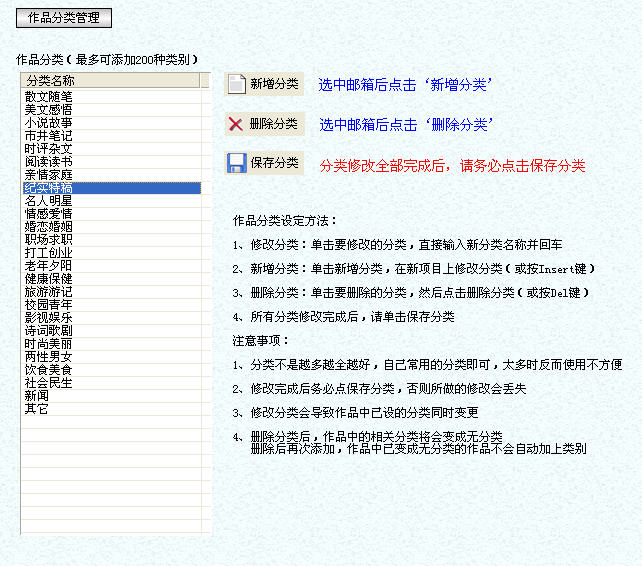Select the 亲情家庭 category row

111,175
